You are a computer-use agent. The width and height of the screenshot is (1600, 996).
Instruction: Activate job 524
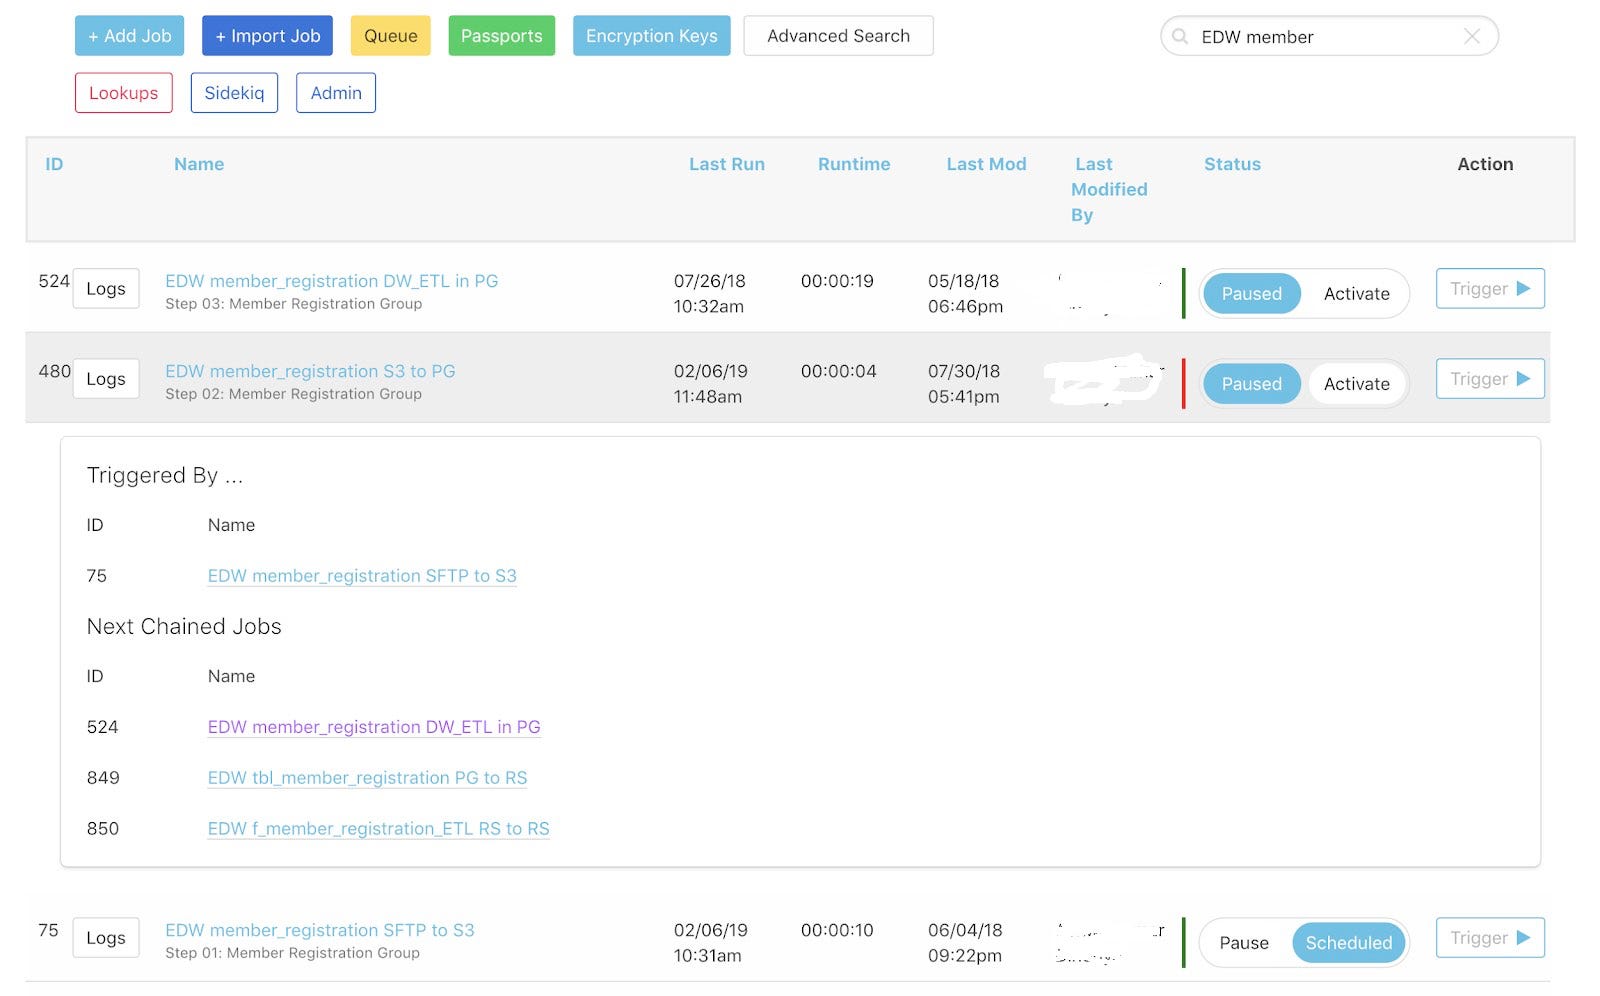(1357, 294)
